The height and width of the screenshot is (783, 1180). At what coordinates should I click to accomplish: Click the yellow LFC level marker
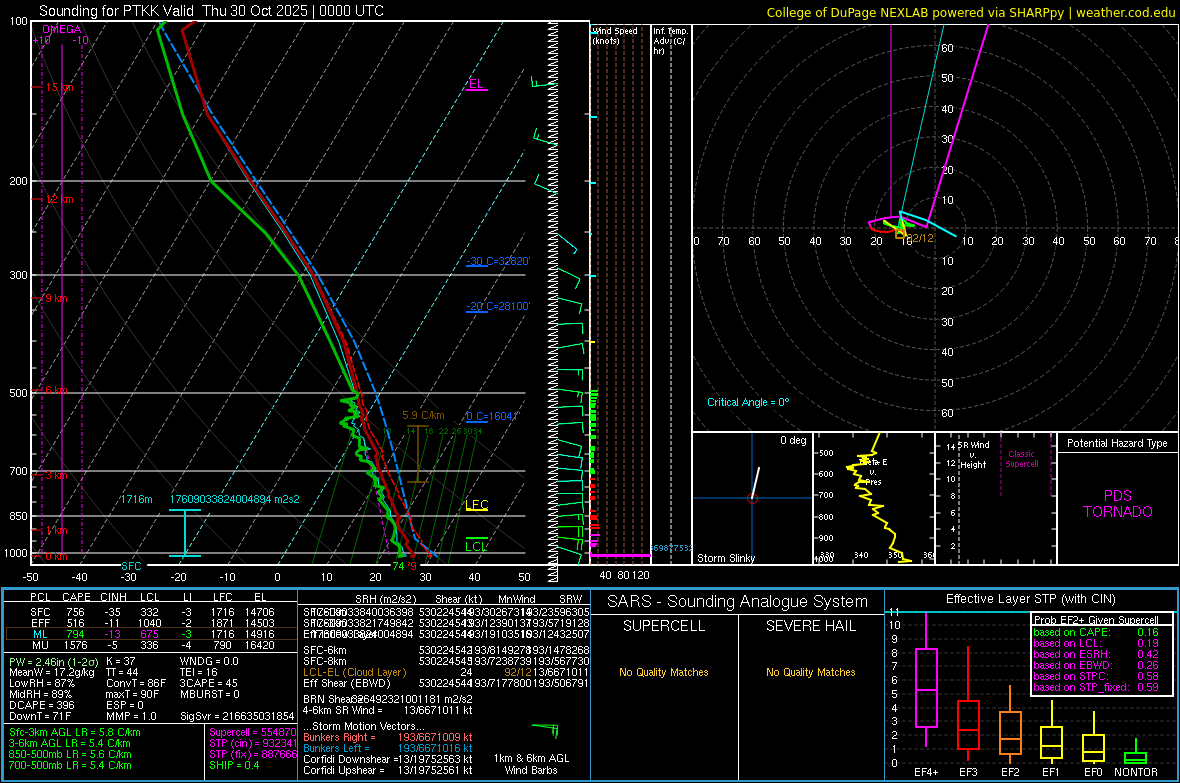[x=477, y=505]
